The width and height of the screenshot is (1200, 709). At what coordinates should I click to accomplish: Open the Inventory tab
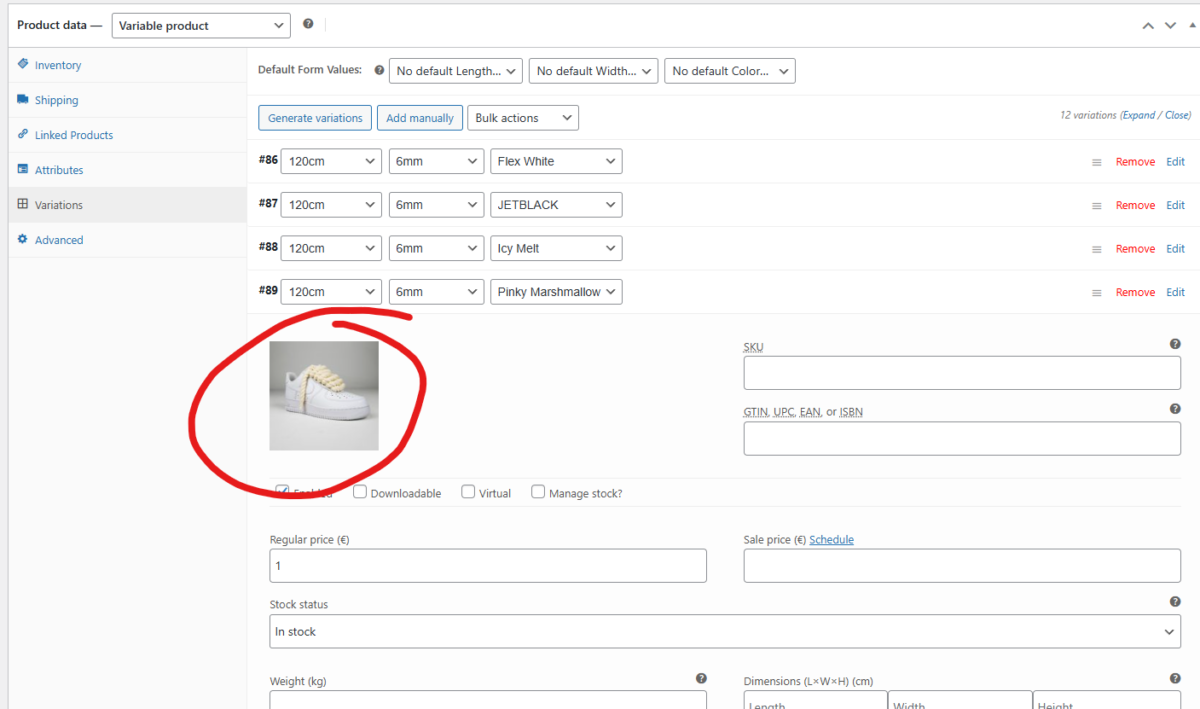tap(58, 65)
